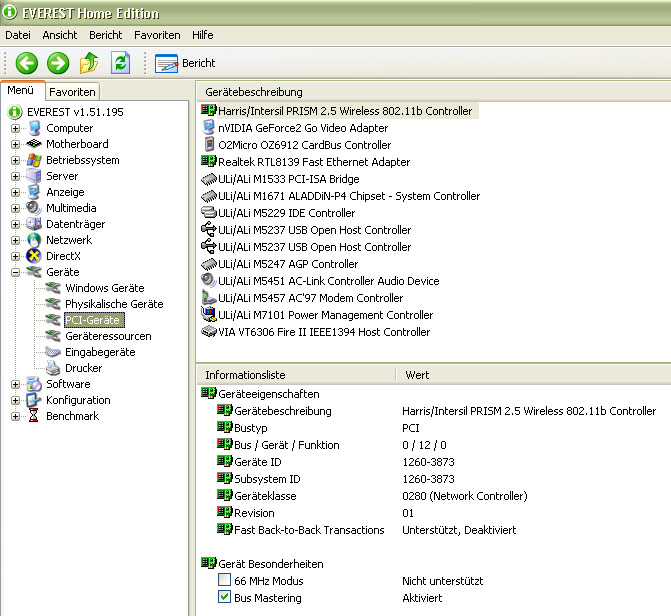Image resolution: width=671 pixels, height=616 pixels.
Task: Click the Multimedia speaker icon in tree
Action: (x=34, y=208)
